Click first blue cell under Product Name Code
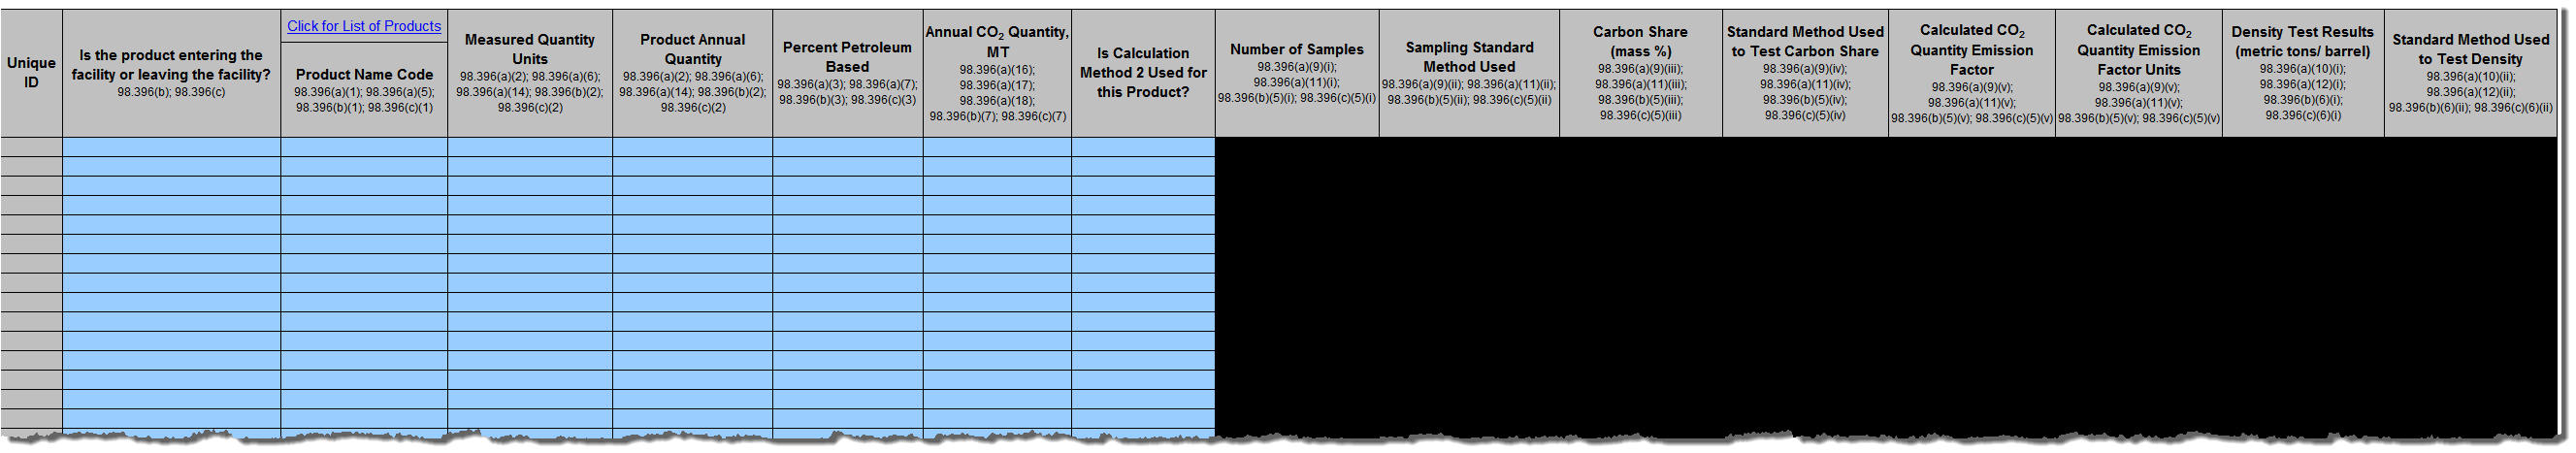The height and width of the screenshot is (453, 2576). 364,147
